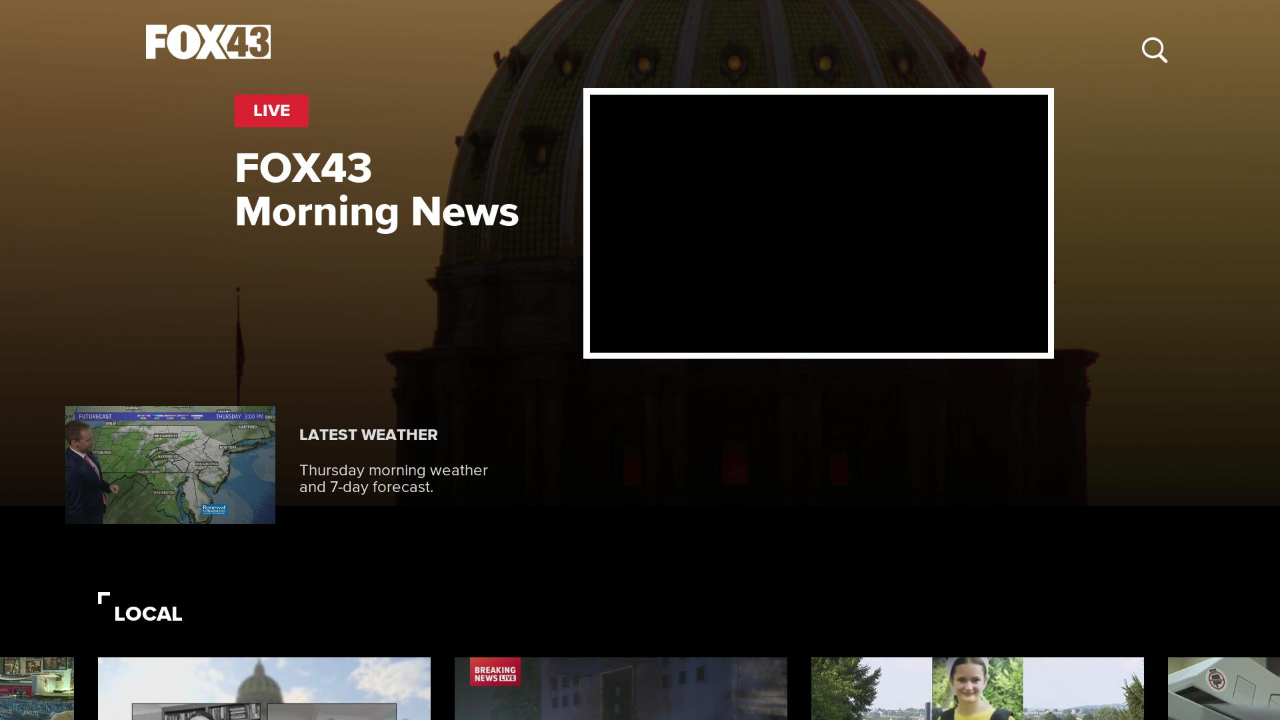Click the Breaking News Live badge

point(494,672)
